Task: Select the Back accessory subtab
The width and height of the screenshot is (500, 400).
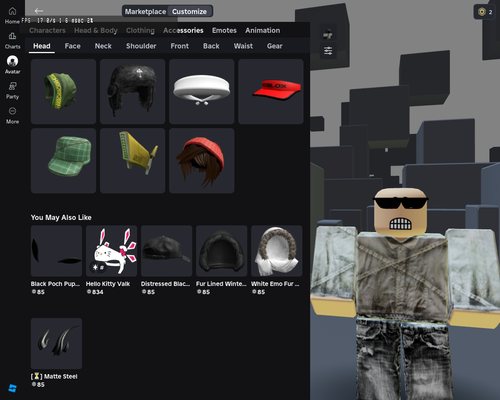Action: click(211, 46)
